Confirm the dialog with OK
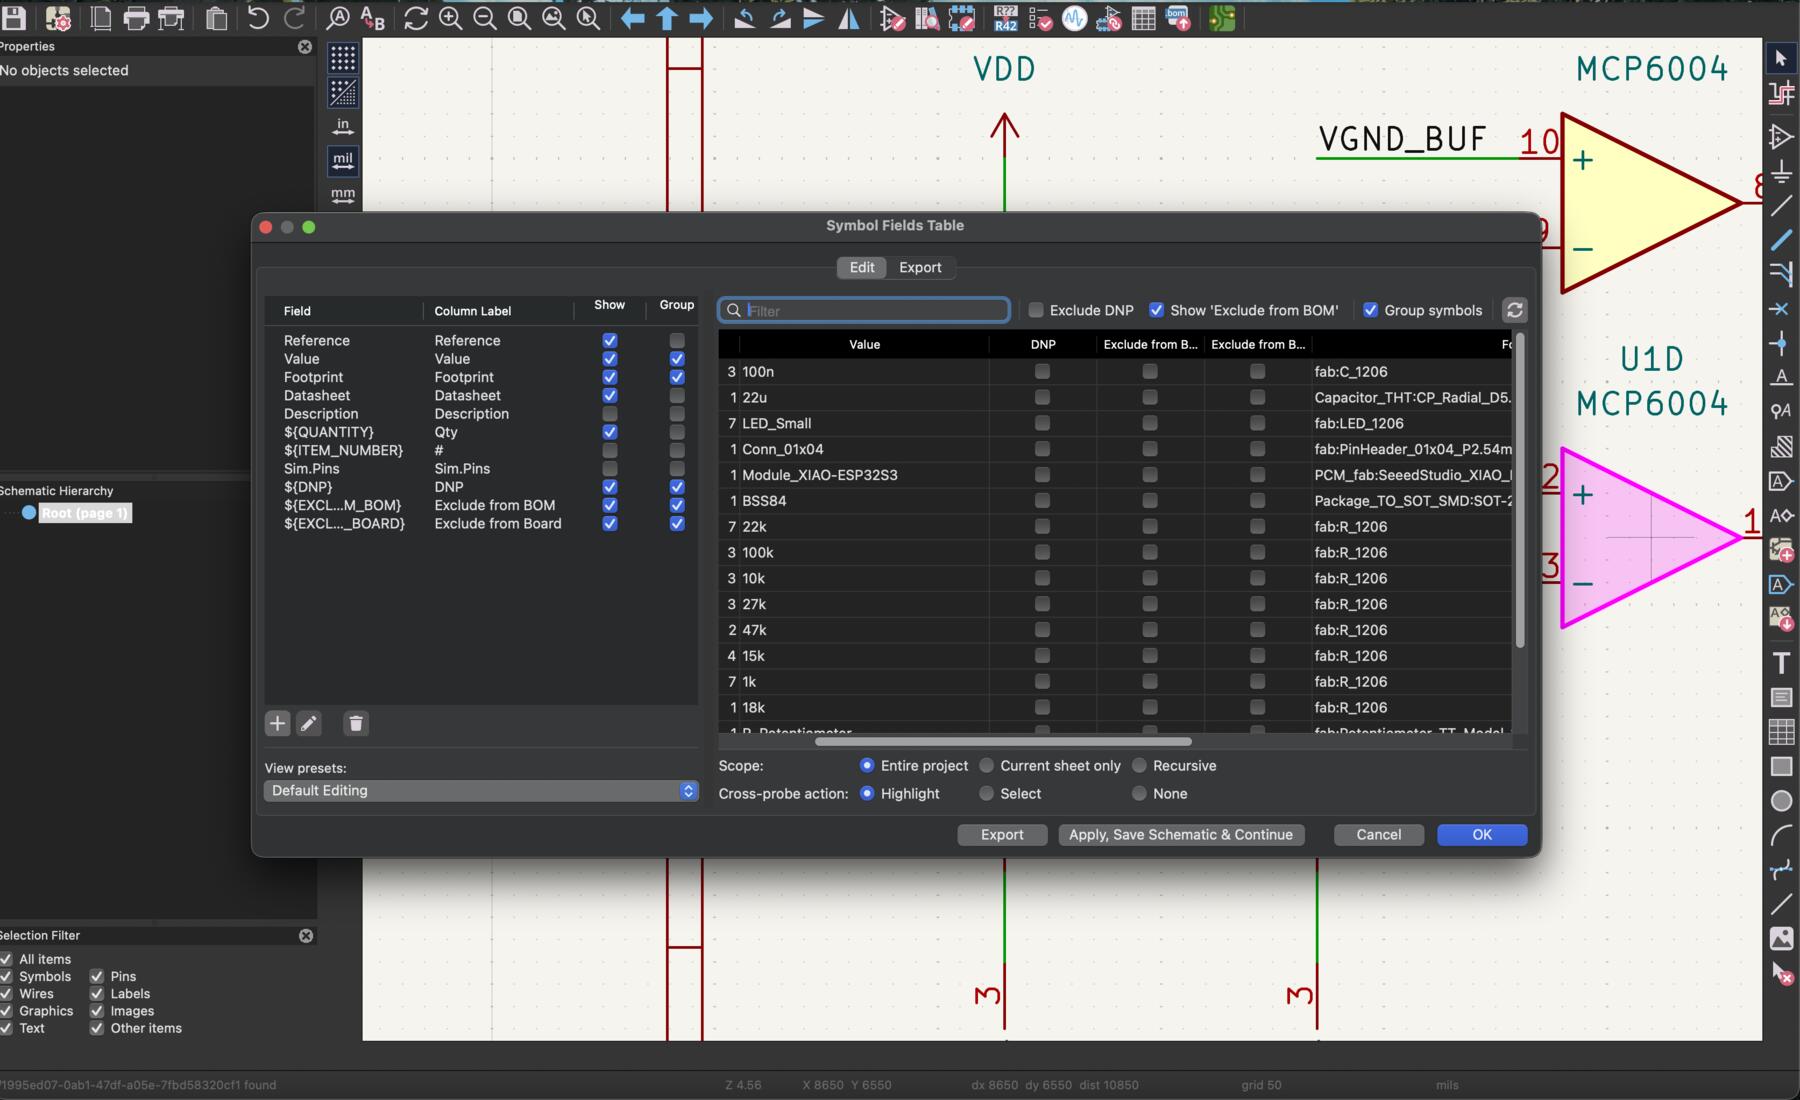Image resolution: width=1800 pixels, height=1100 pixels. (x=1482, y=835)
